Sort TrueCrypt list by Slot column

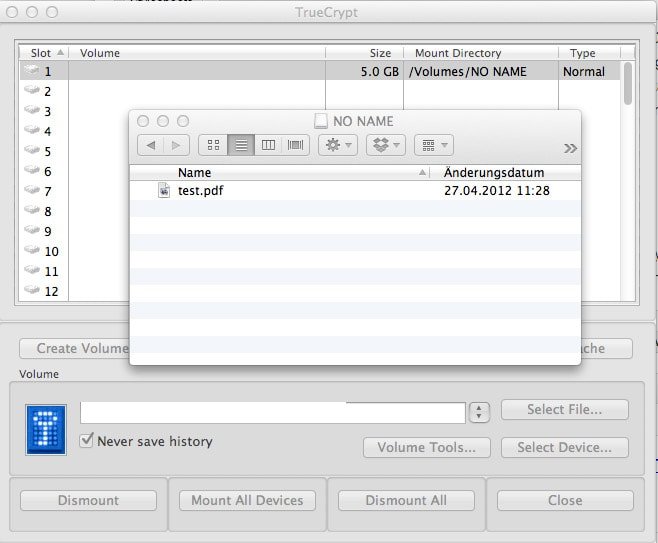pos(44,53)
